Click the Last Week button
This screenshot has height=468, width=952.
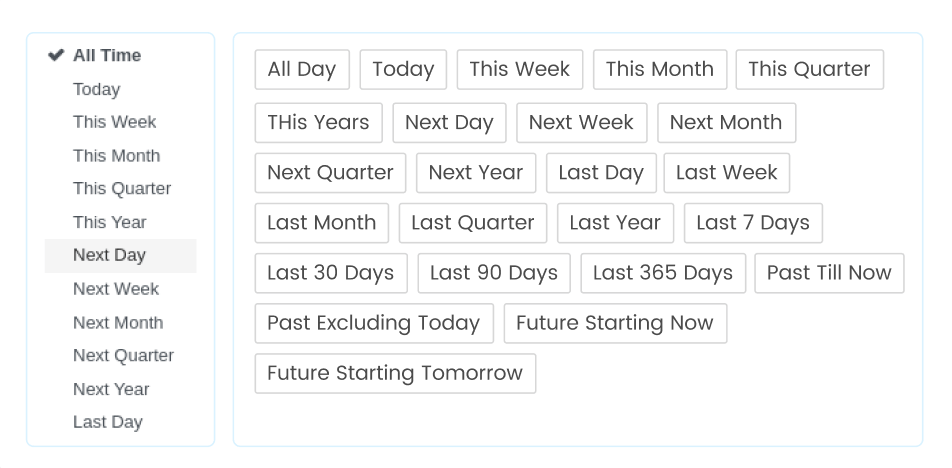click(x=727, y=172)
